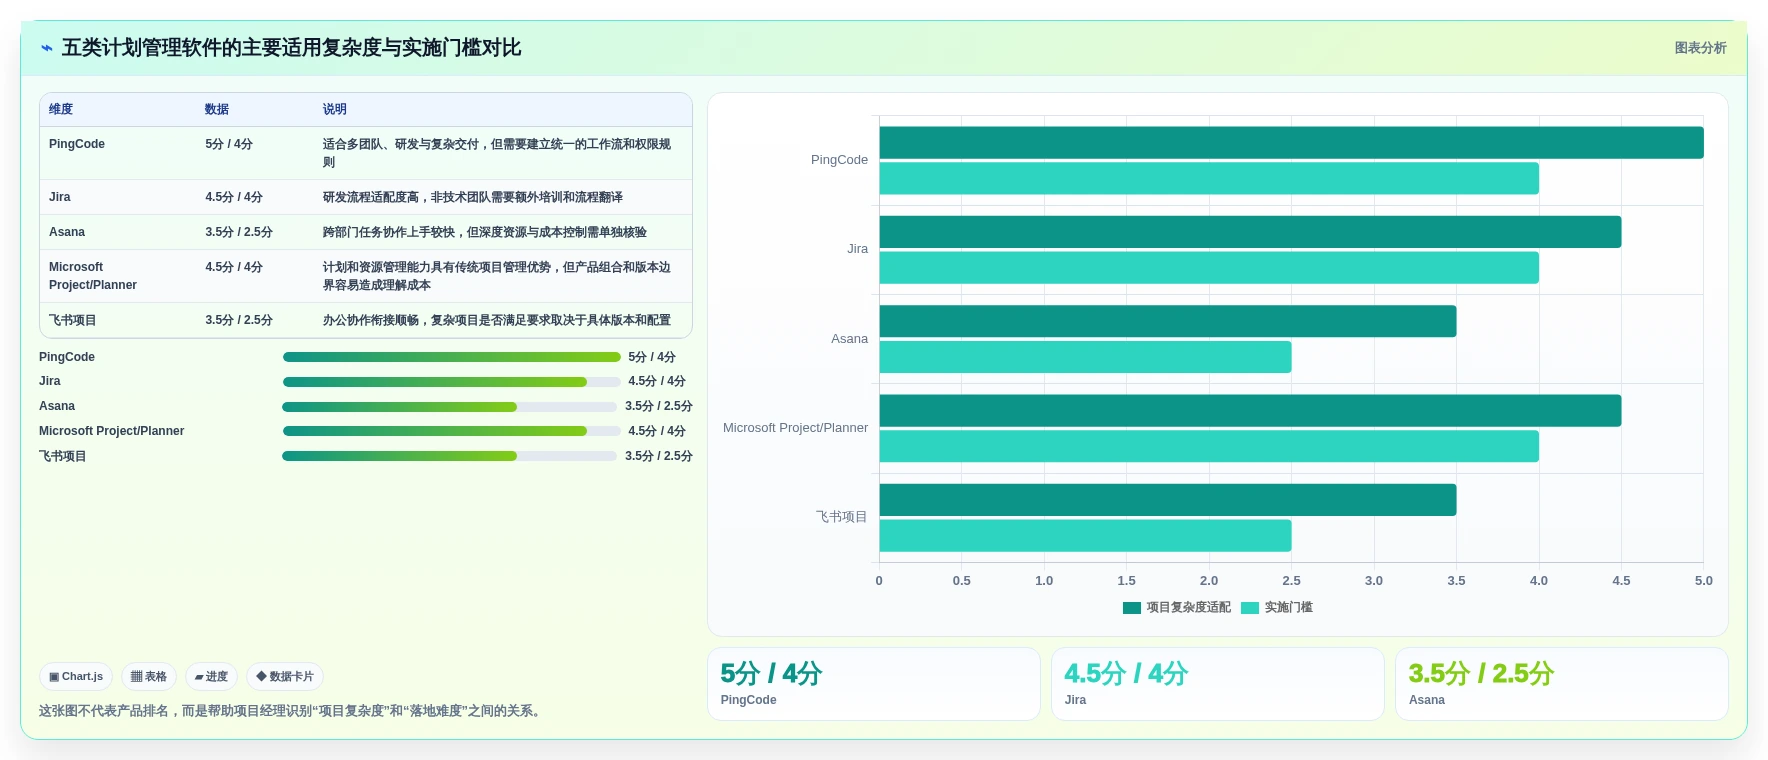Select the PingCode row name in the table
The width and height of the screenshot is (1768, 760).
tap(77, 144)
